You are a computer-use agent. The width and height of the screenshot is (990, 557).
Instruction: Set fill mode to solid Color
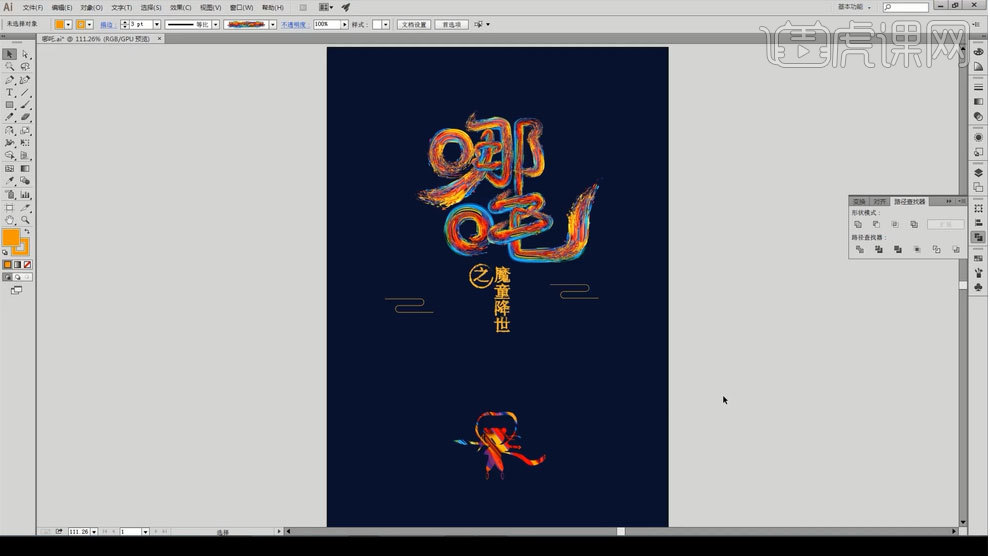click(8, 265)
